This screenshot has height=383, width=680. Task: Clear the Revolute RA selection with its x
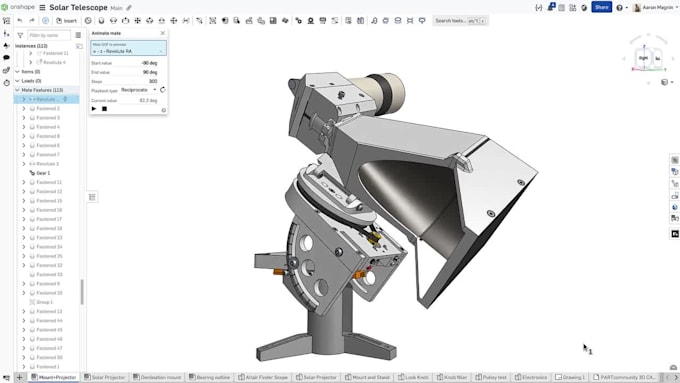pyautogui.click(x=160, y=51)
